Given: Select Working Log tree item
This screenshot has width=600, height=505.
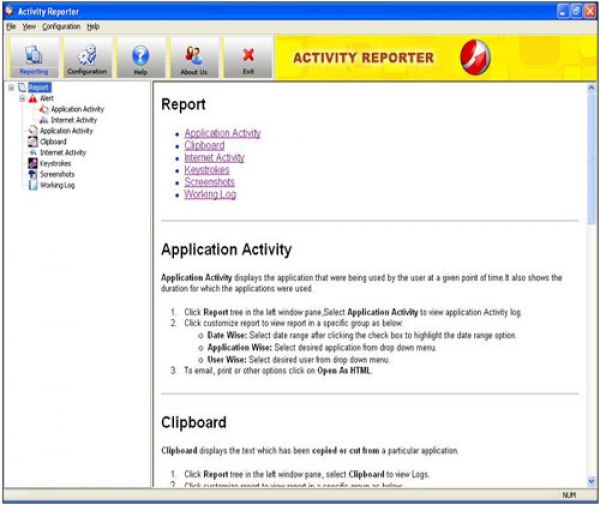Looking at the screenshot, I should click(57, 185).
